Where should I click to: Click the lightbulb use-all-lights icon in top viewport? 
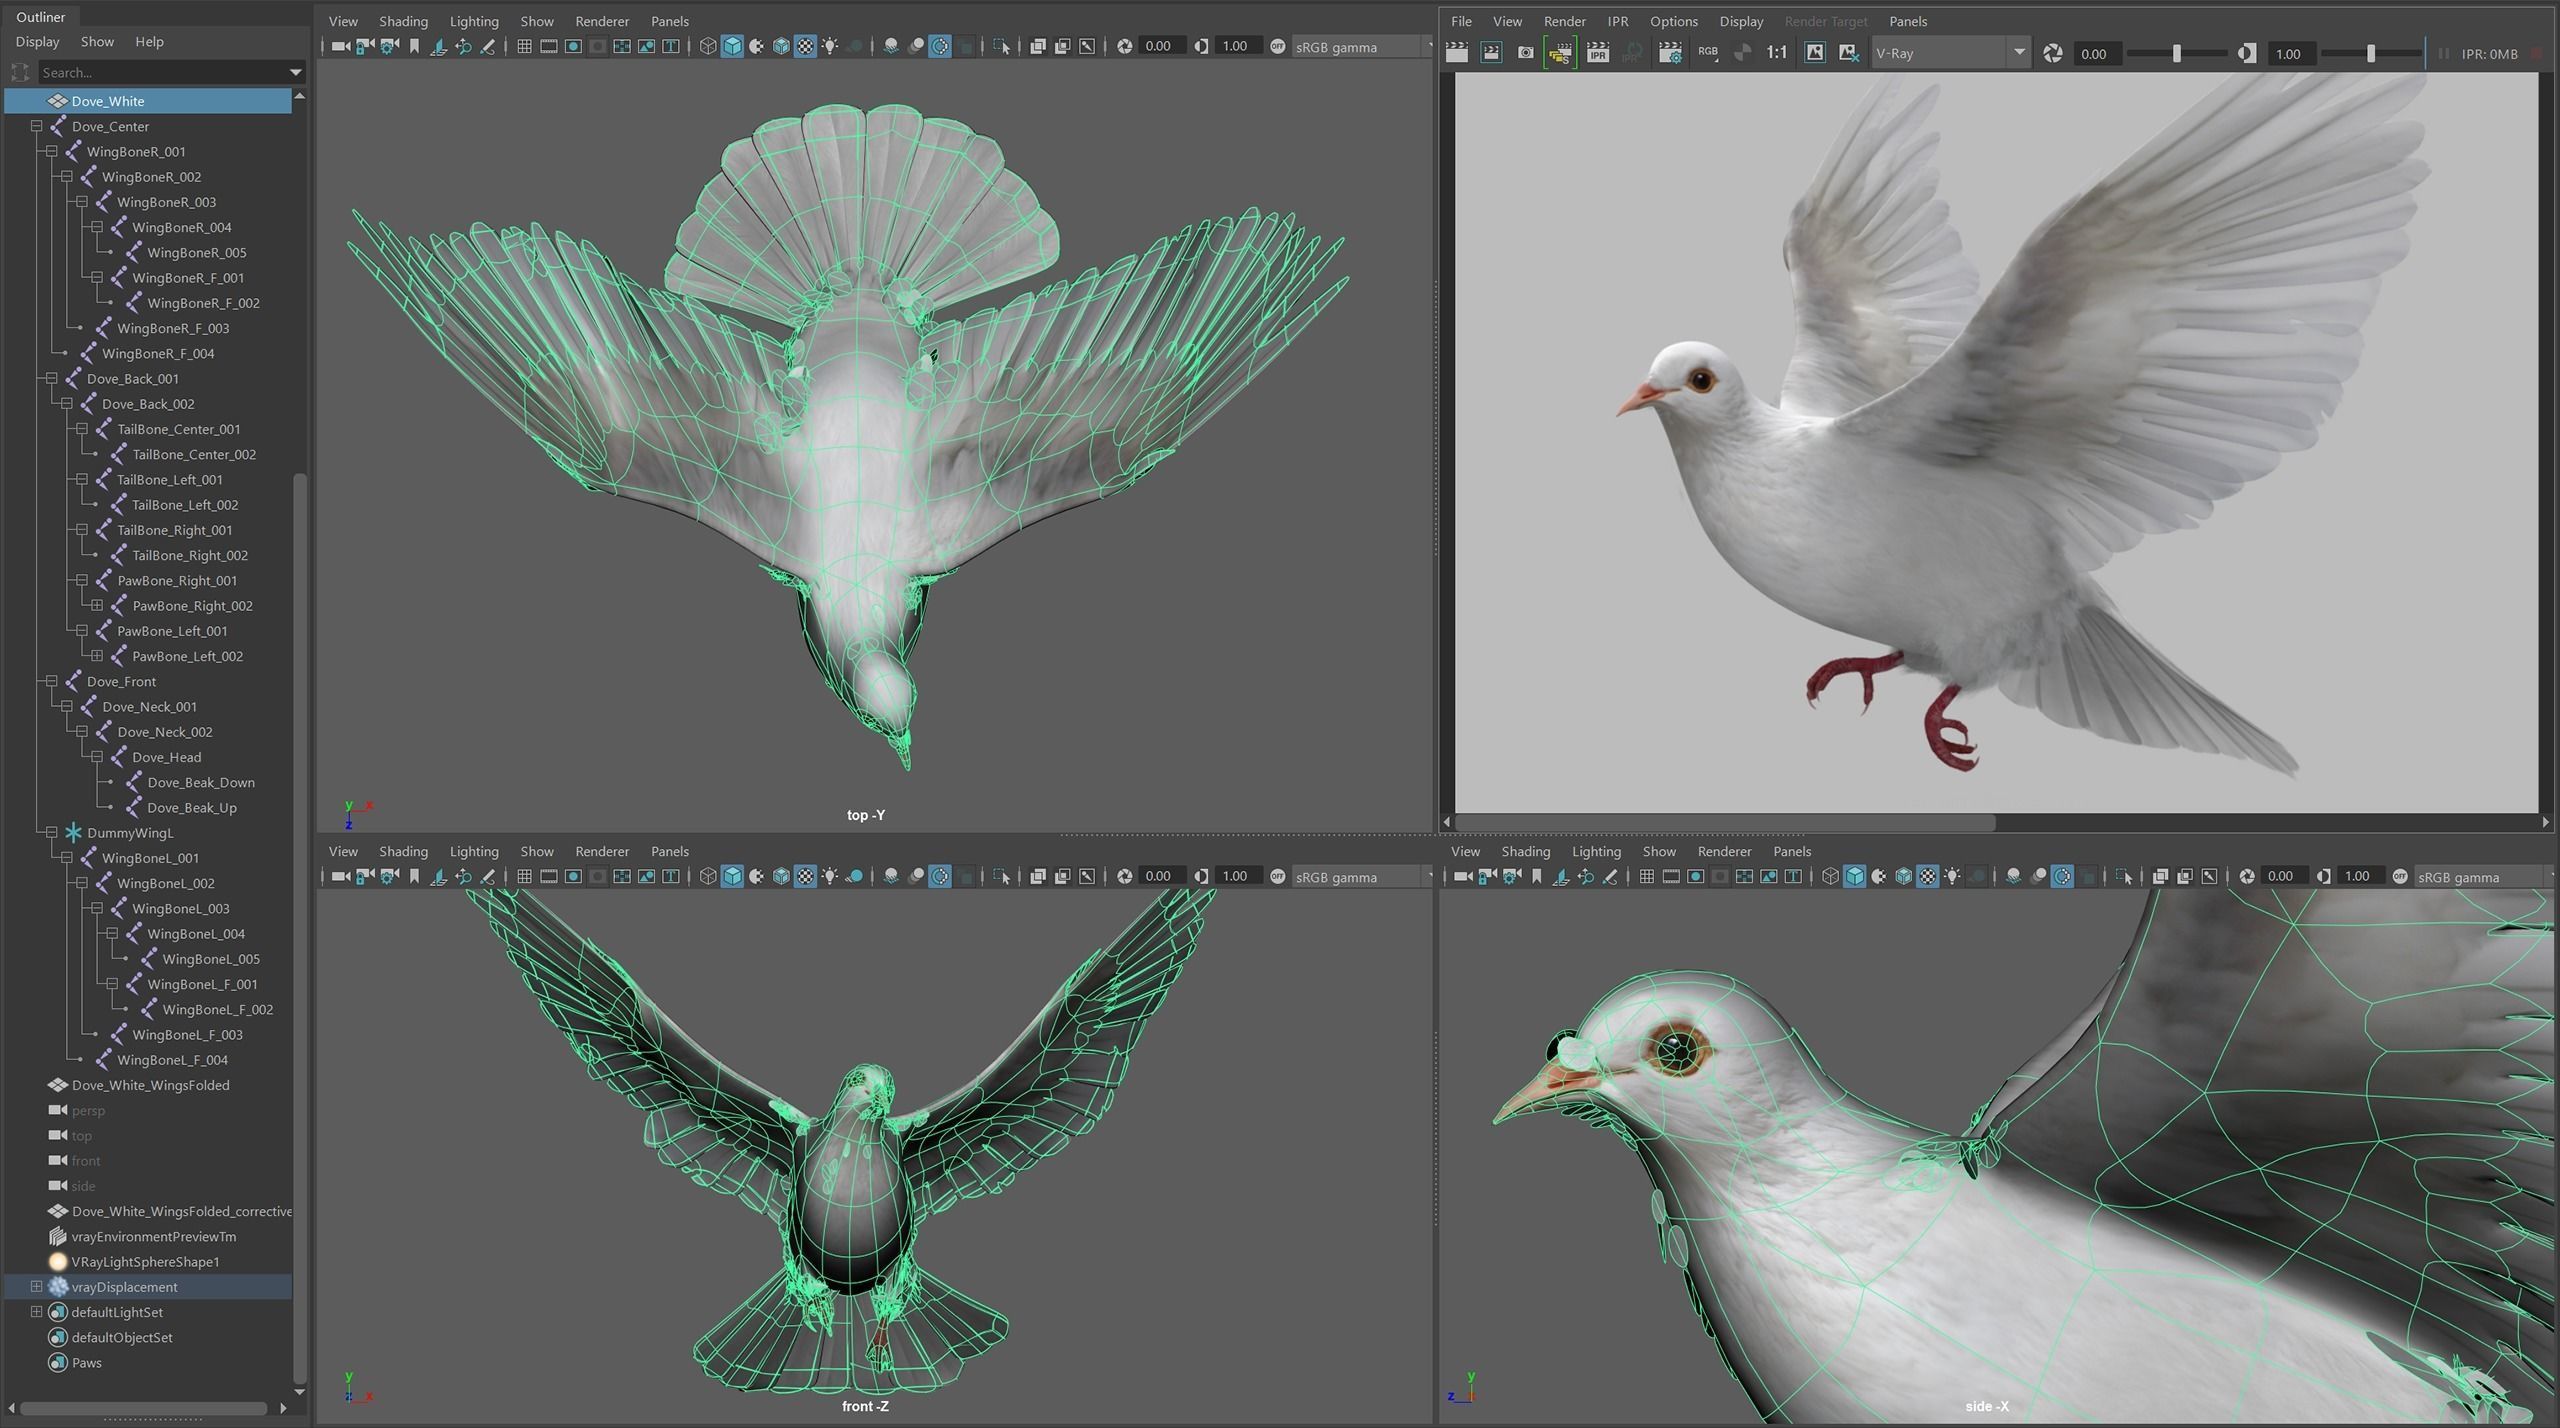830,46
